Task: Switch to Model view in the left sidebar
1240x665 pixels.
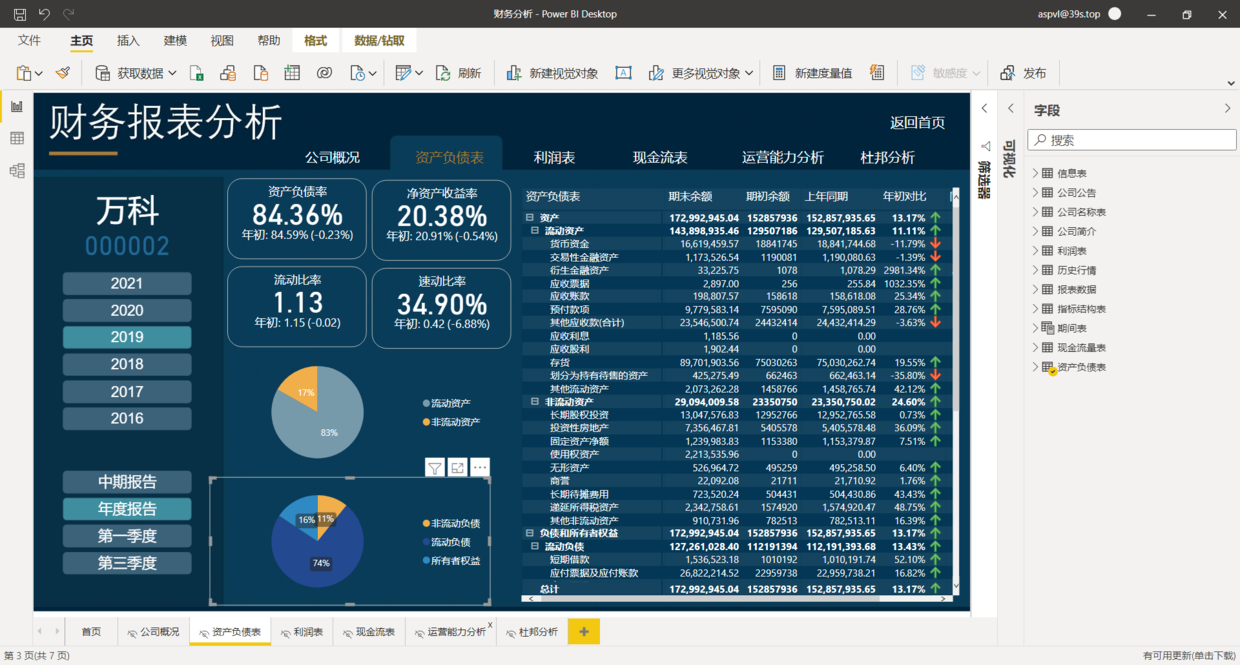Action: (x=17, y=170)
